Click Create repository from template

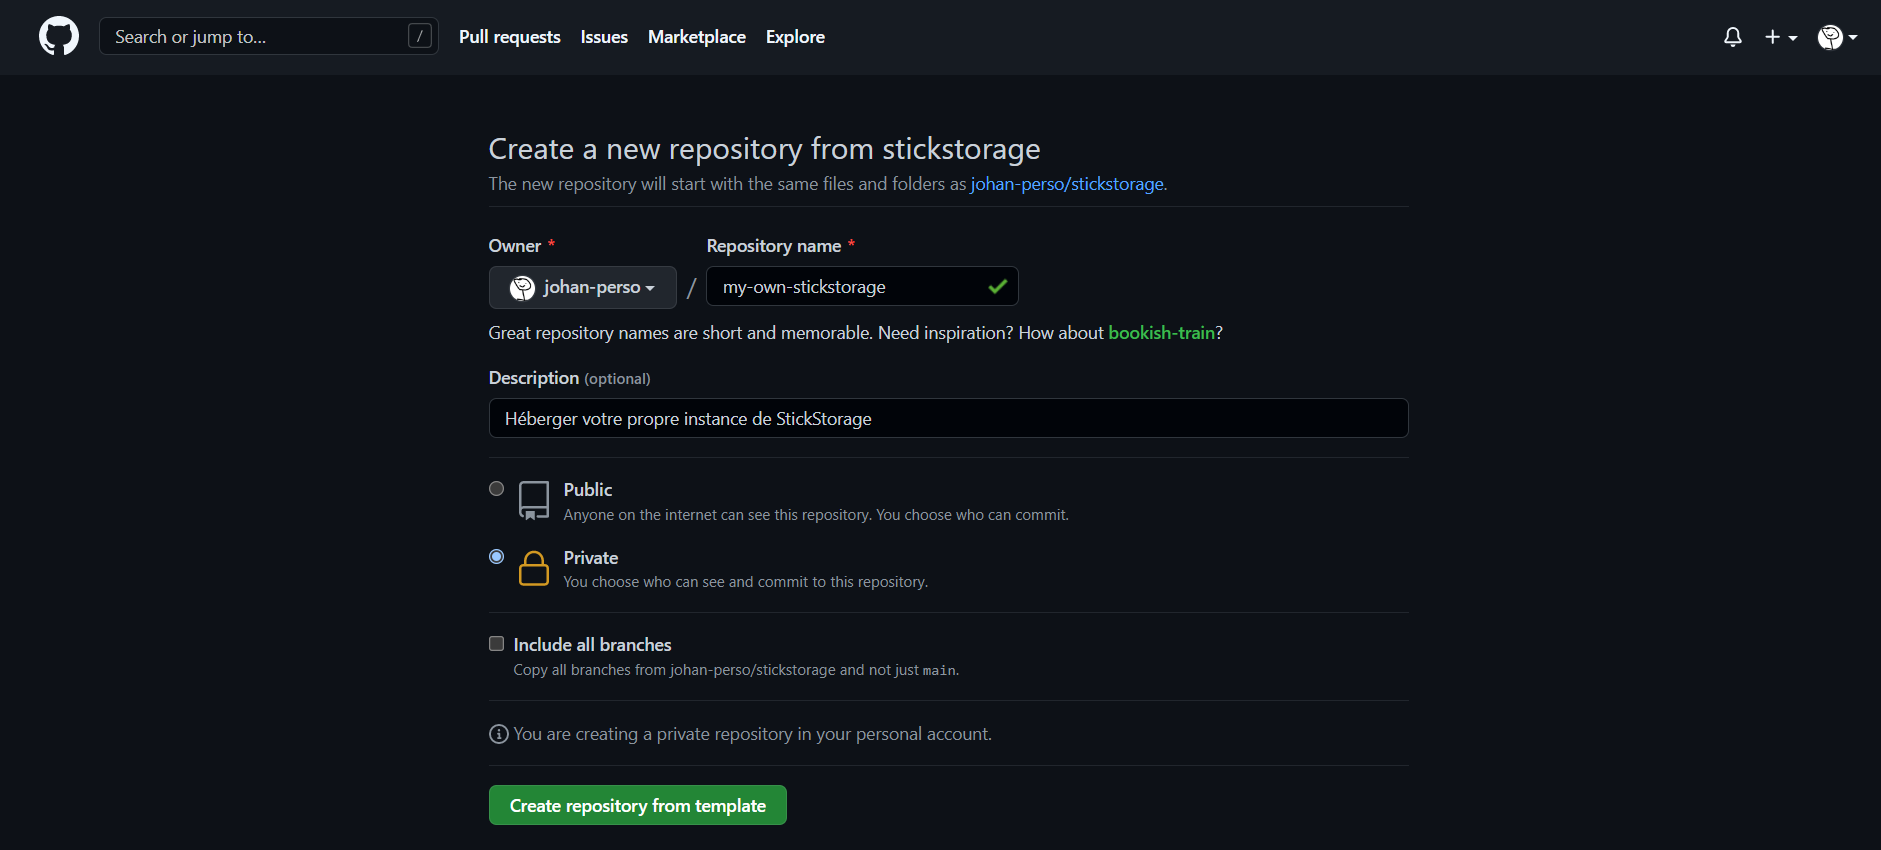click(x=638, y=805)
